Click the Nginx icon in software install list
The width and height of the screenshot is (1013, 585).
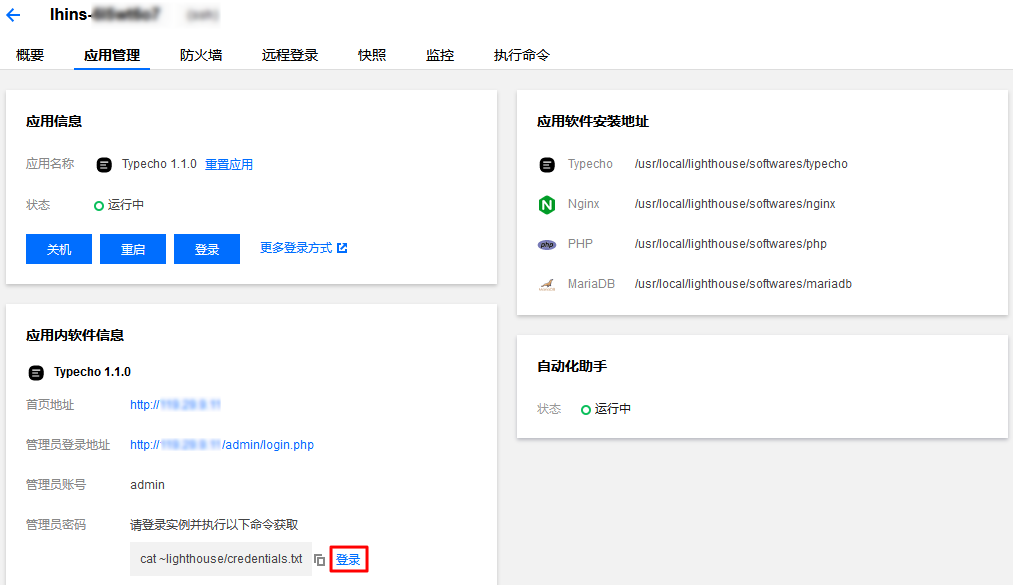[547, 204]
